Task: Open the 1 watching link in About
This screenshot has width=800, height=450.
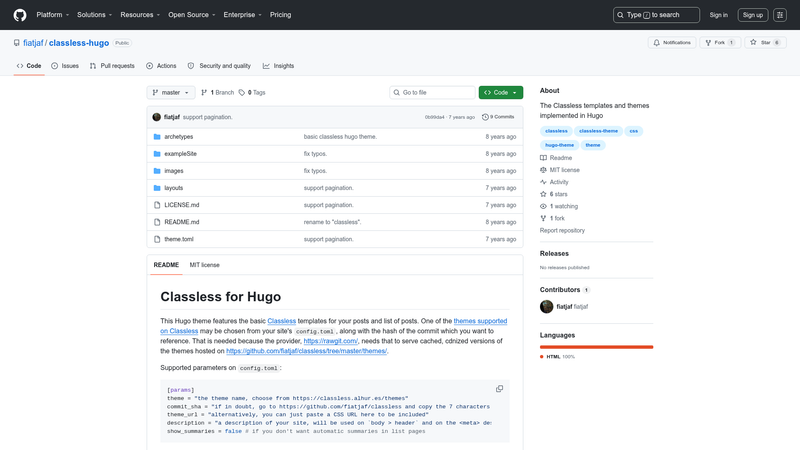Action: 559,207
